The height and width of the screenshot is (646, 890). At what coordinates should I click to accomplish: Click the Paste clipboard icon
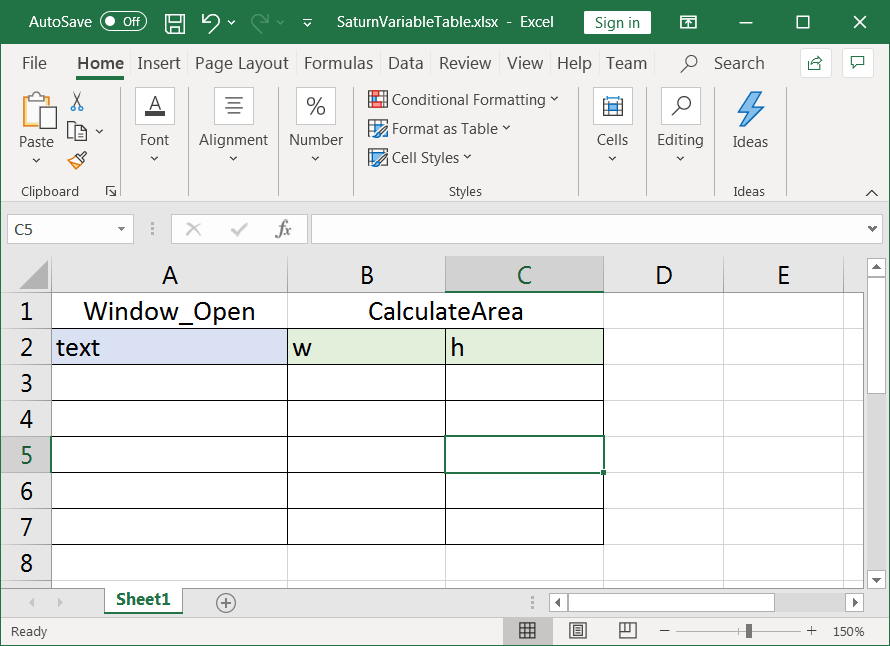[39, 110]
